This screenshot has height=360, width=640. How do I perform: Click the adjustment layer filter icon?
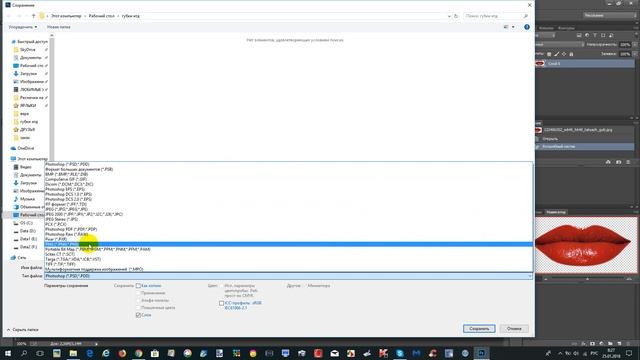[x=587, y=36]
